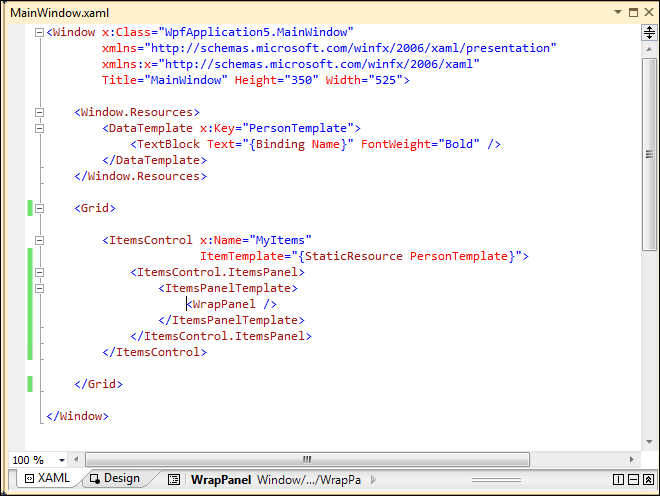This screenshot has height=496, width=660.
Task: Click the Design tab icon
Action: click(x=95, y=479)
